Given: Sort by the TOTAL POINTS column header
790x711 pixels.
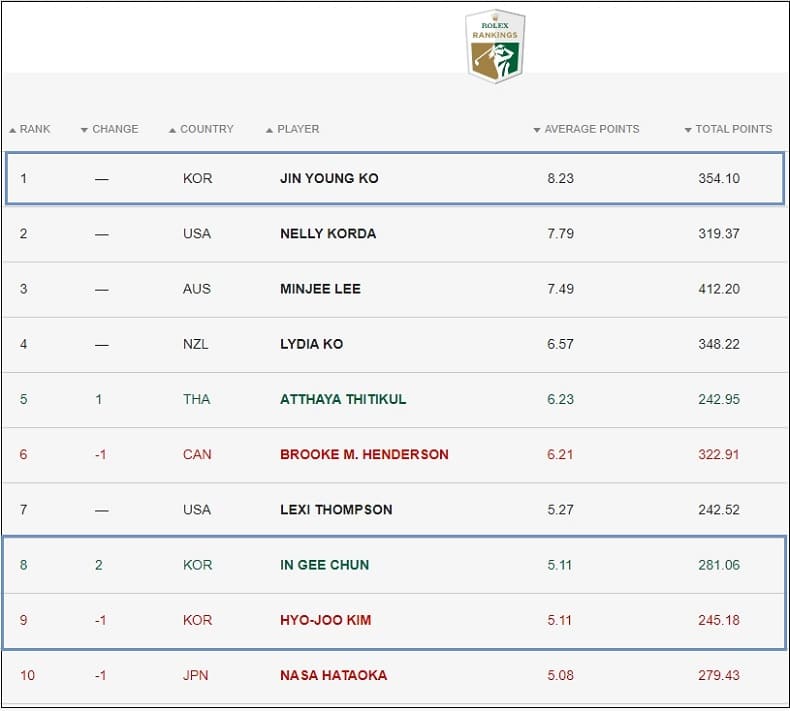Looking at the screenshot, I should click(728, 129).
